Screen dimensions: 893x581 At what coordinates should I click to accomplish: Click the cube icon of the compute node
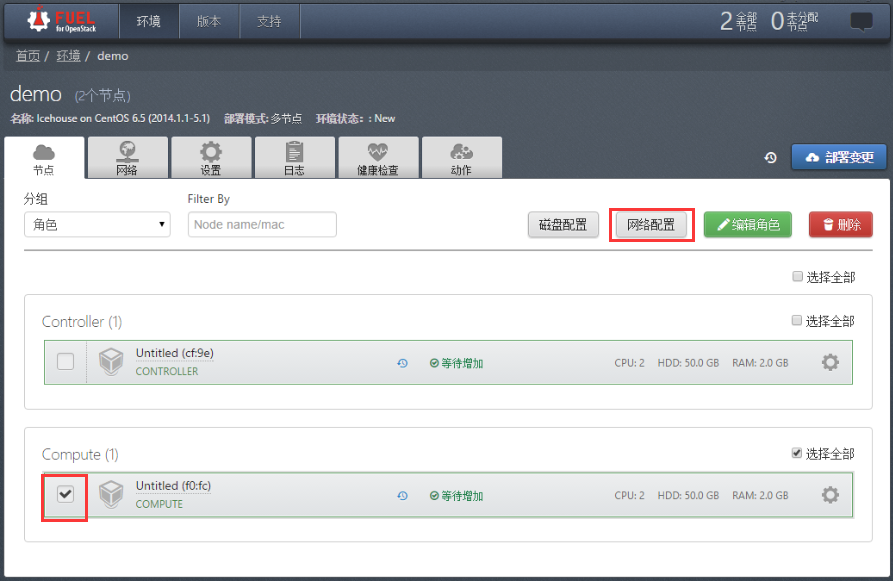coord(111,494)
